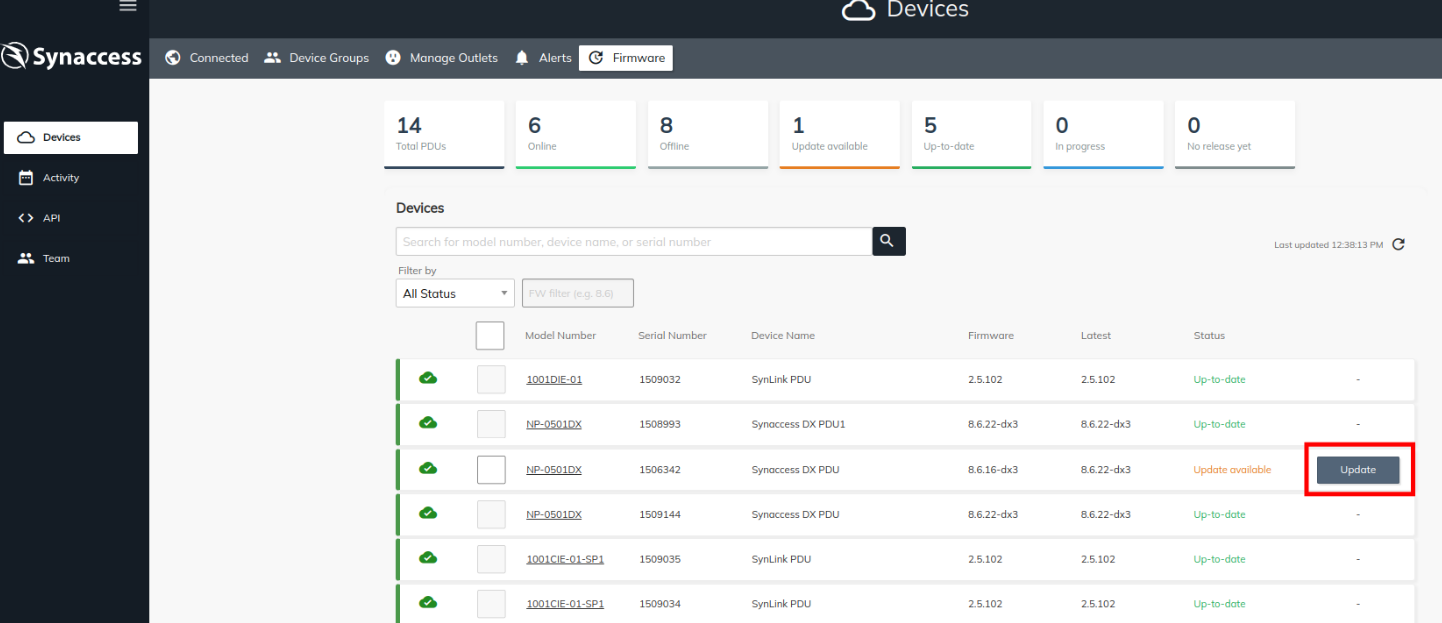Click online cloud icon for serial 1509034
Image resolution: width=1442 pixels, height=623 pixels.
(x=428, y=602)
